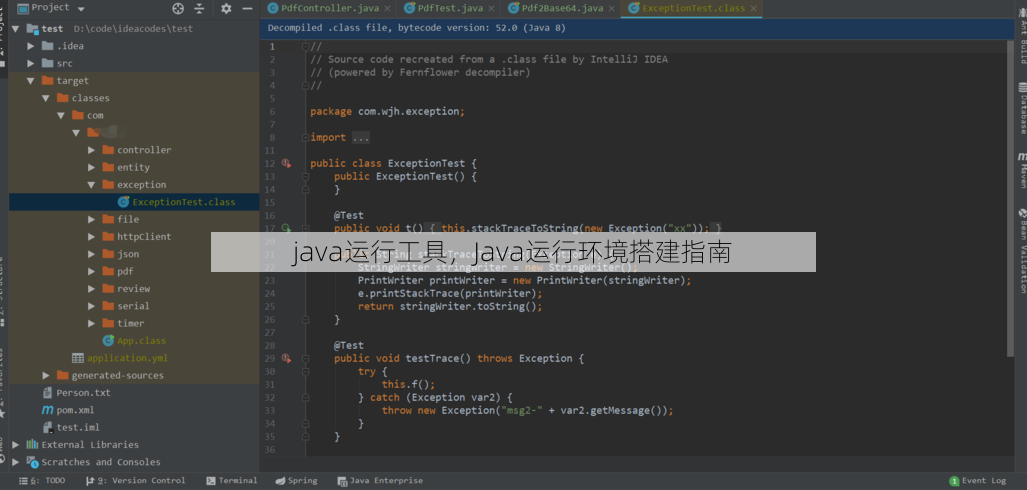Select Person.txt file
Viewport: 1027px width, 490px height.
[x=77, y=393]
